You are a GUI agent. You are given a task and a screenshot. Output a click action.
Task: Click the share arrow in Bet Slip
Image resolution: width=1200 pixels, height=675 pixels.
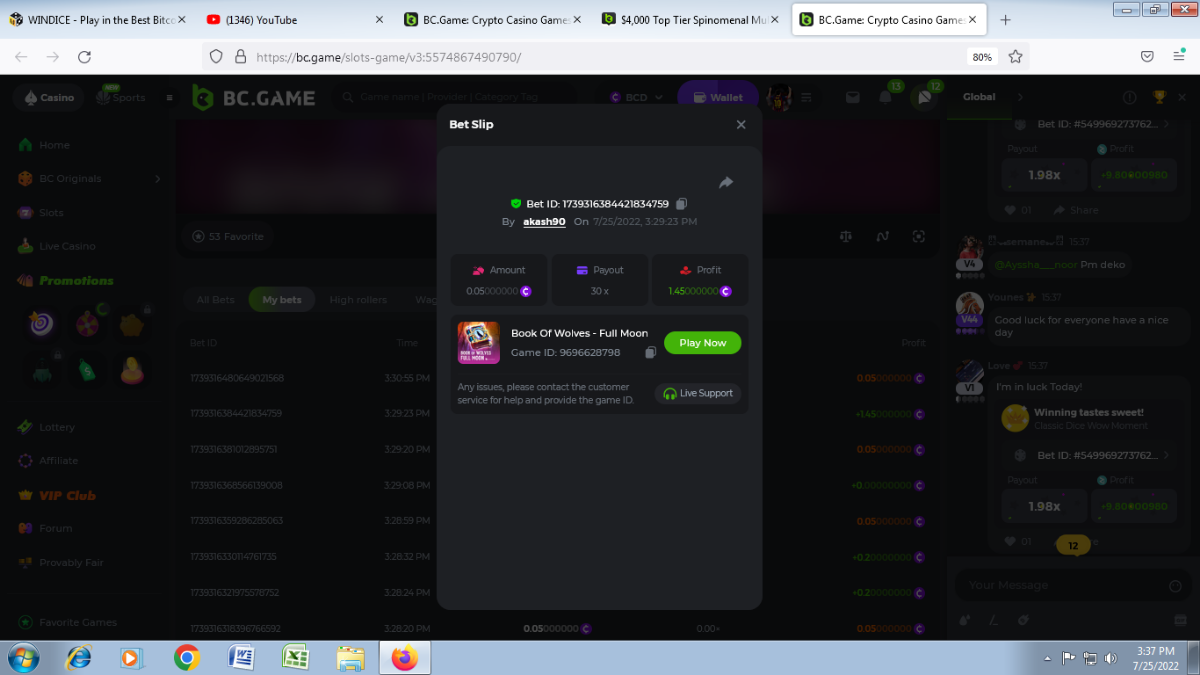[726, 182]
